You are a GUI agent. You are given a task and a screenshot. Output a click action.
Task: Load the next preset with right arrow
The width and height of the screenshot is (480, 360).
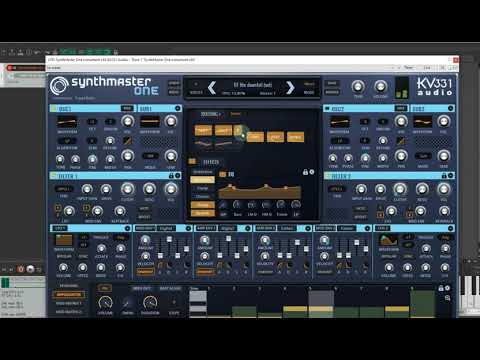290,88
